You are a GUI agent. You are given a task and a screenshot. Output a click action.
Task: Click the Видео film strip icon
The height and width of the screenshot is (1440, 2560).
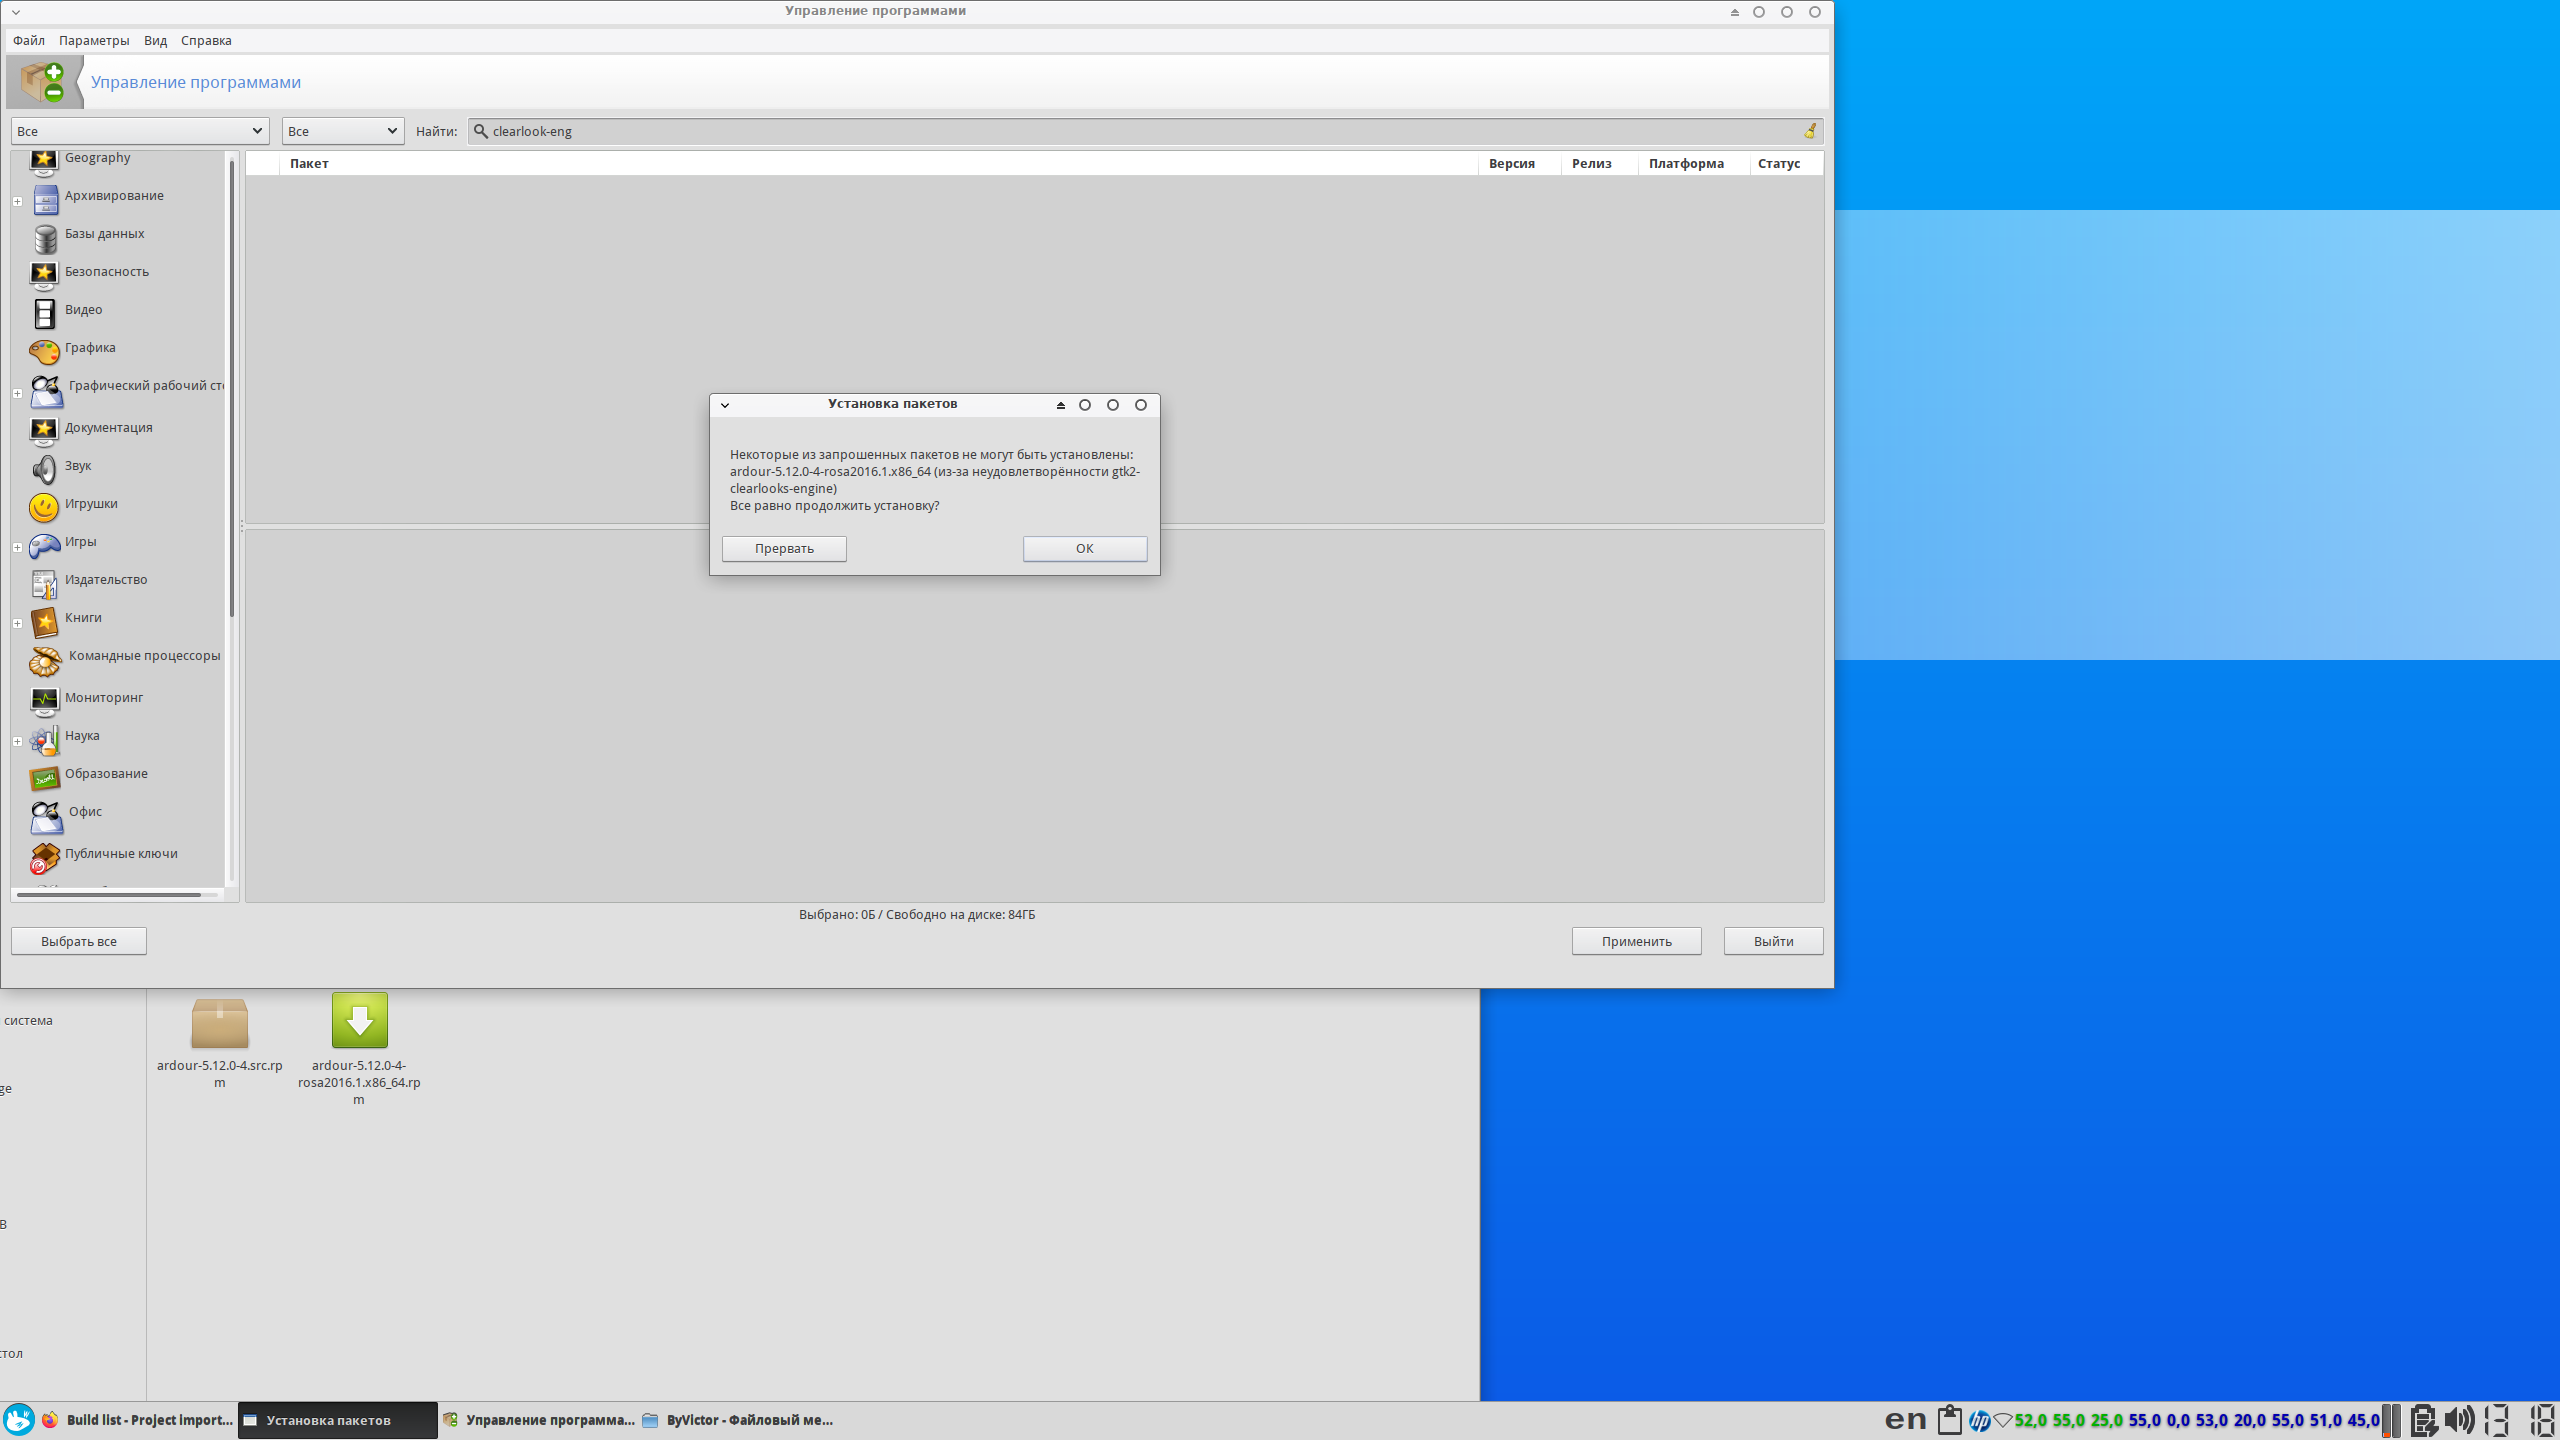tap(44, 312)
